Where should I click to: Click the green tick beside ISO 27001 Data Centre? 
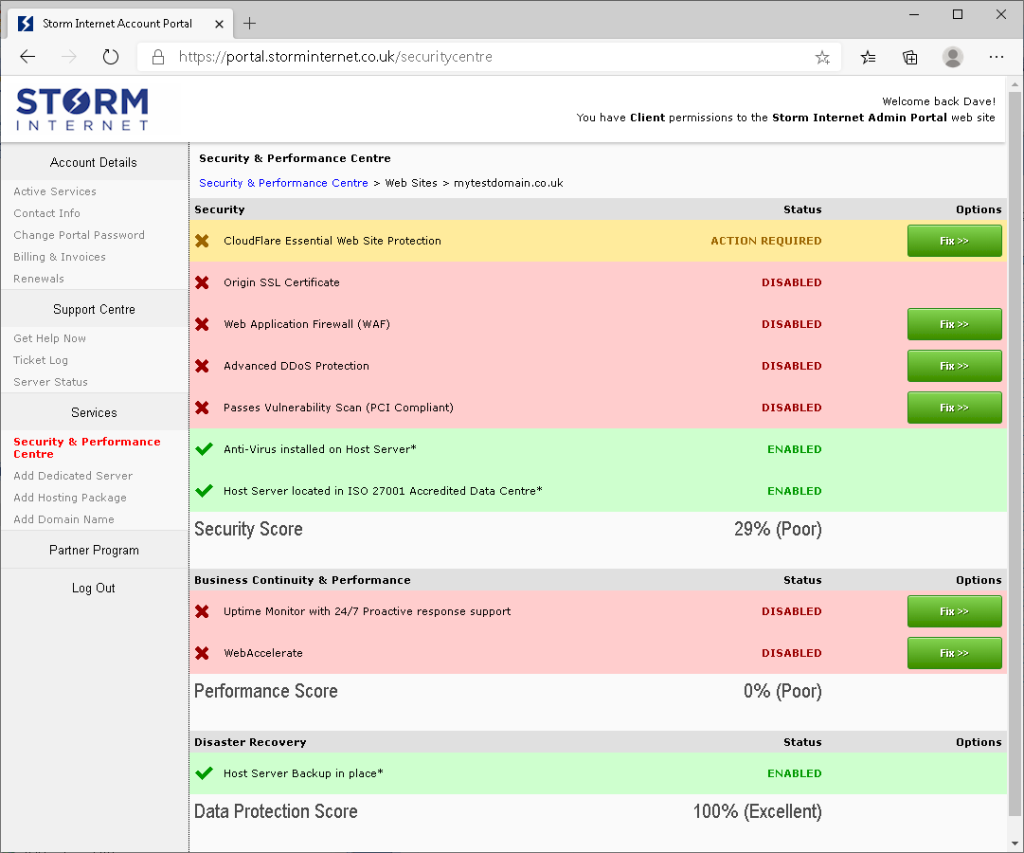tap(204, 491)
